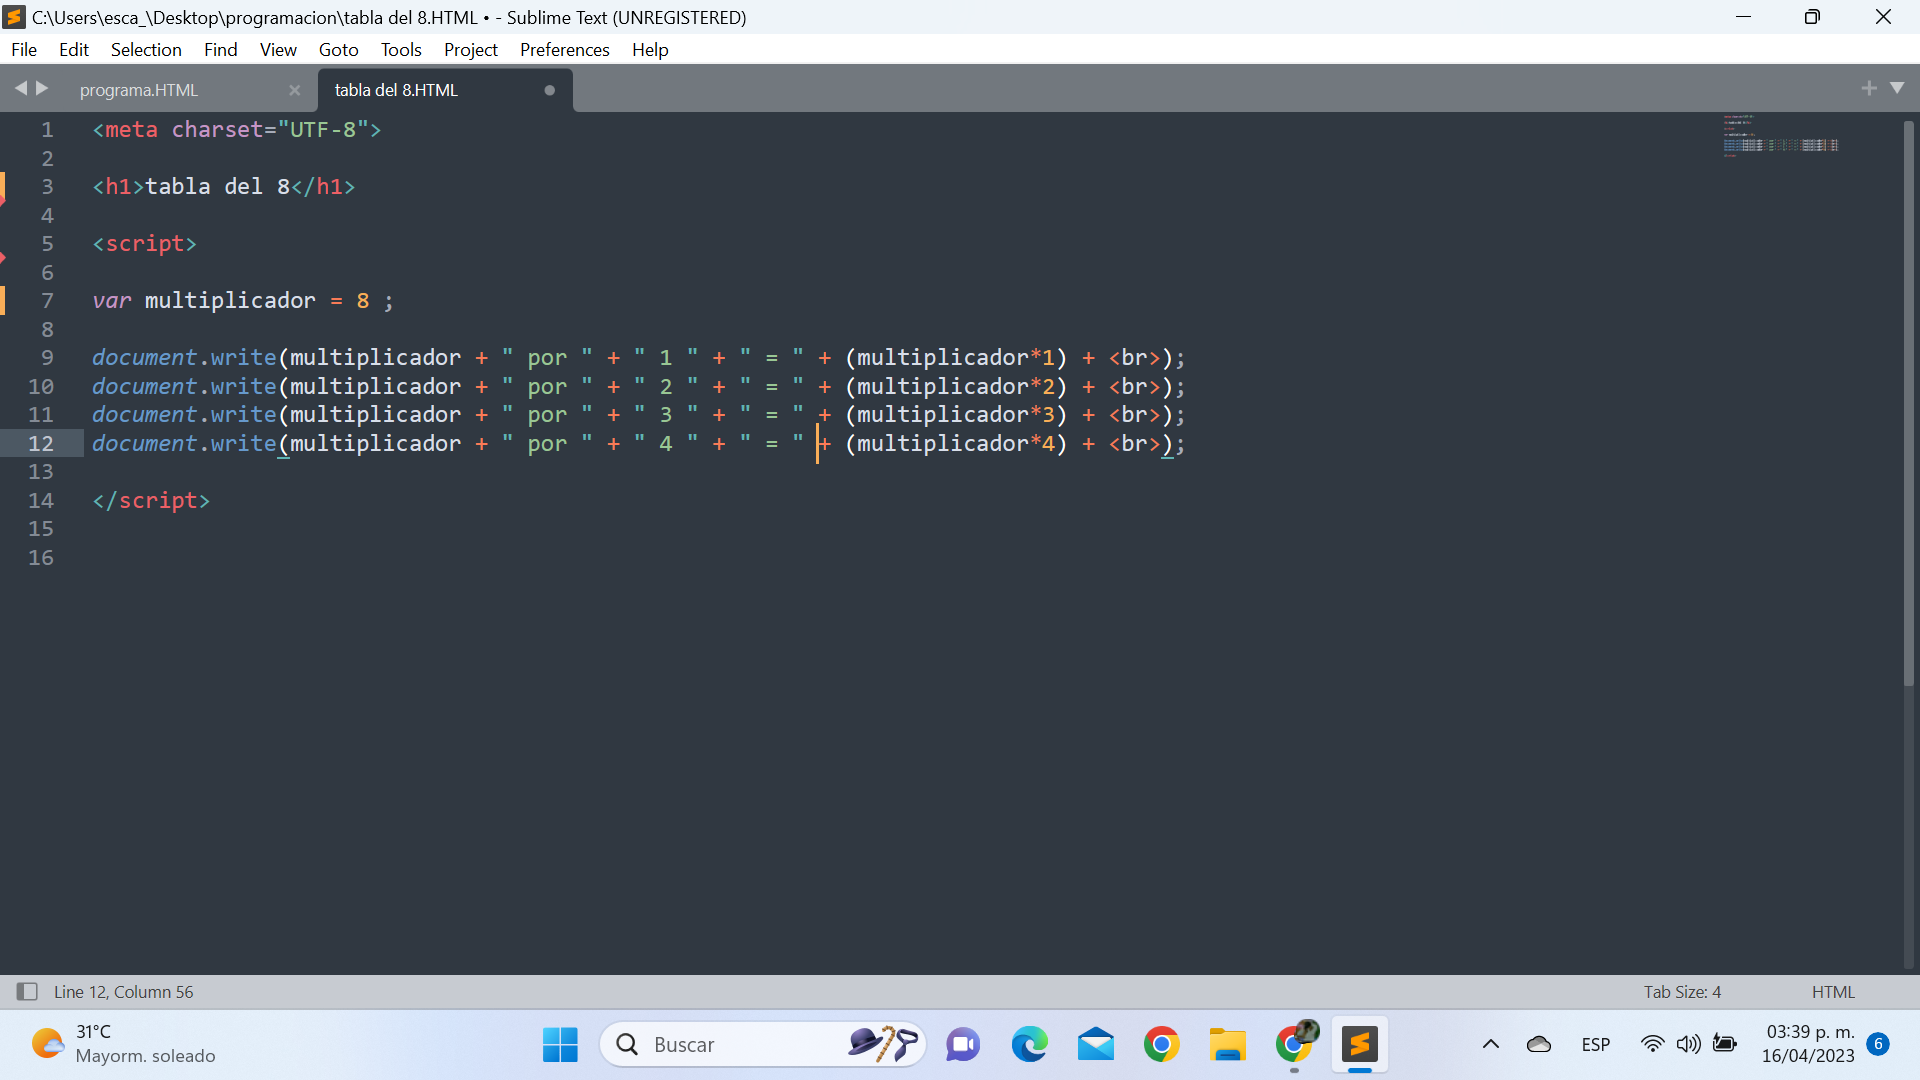This screenshot has width=1920, height=1080.
Task: Go to previous tab with left arrow
Action: point(20,88)
